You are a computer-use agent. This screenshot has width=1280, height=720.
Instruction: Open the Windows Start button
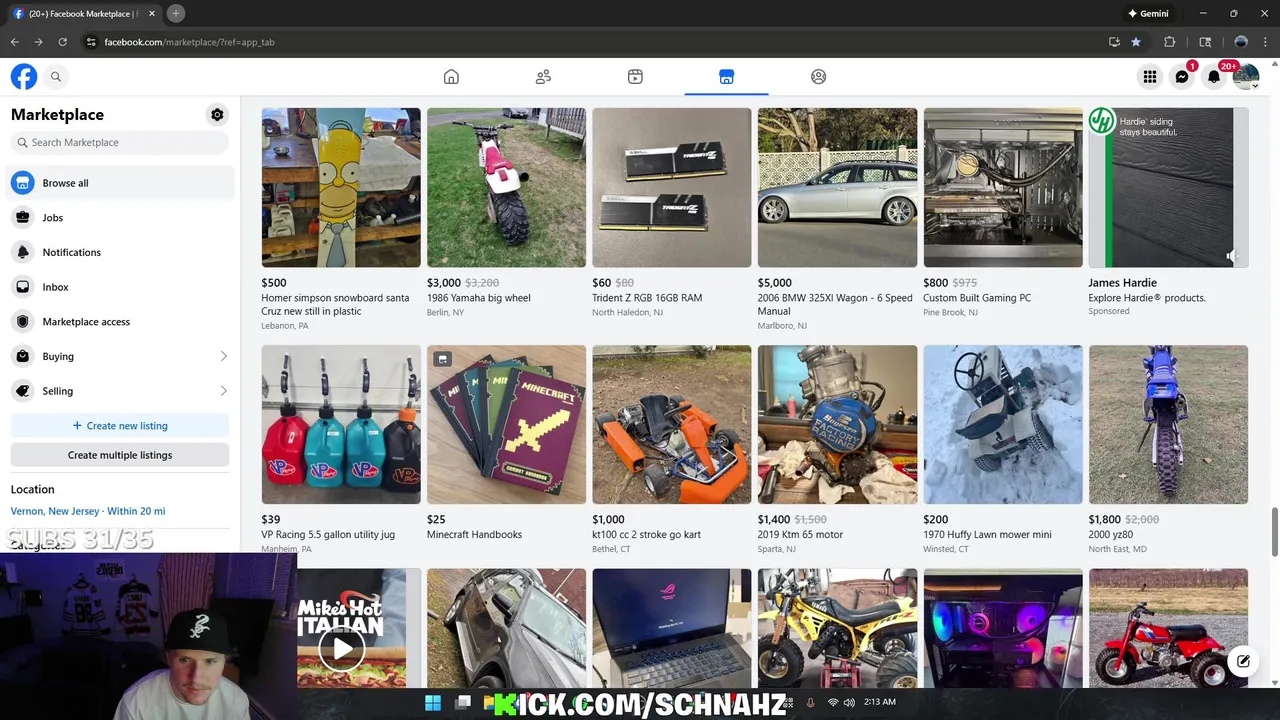(433, 703)
